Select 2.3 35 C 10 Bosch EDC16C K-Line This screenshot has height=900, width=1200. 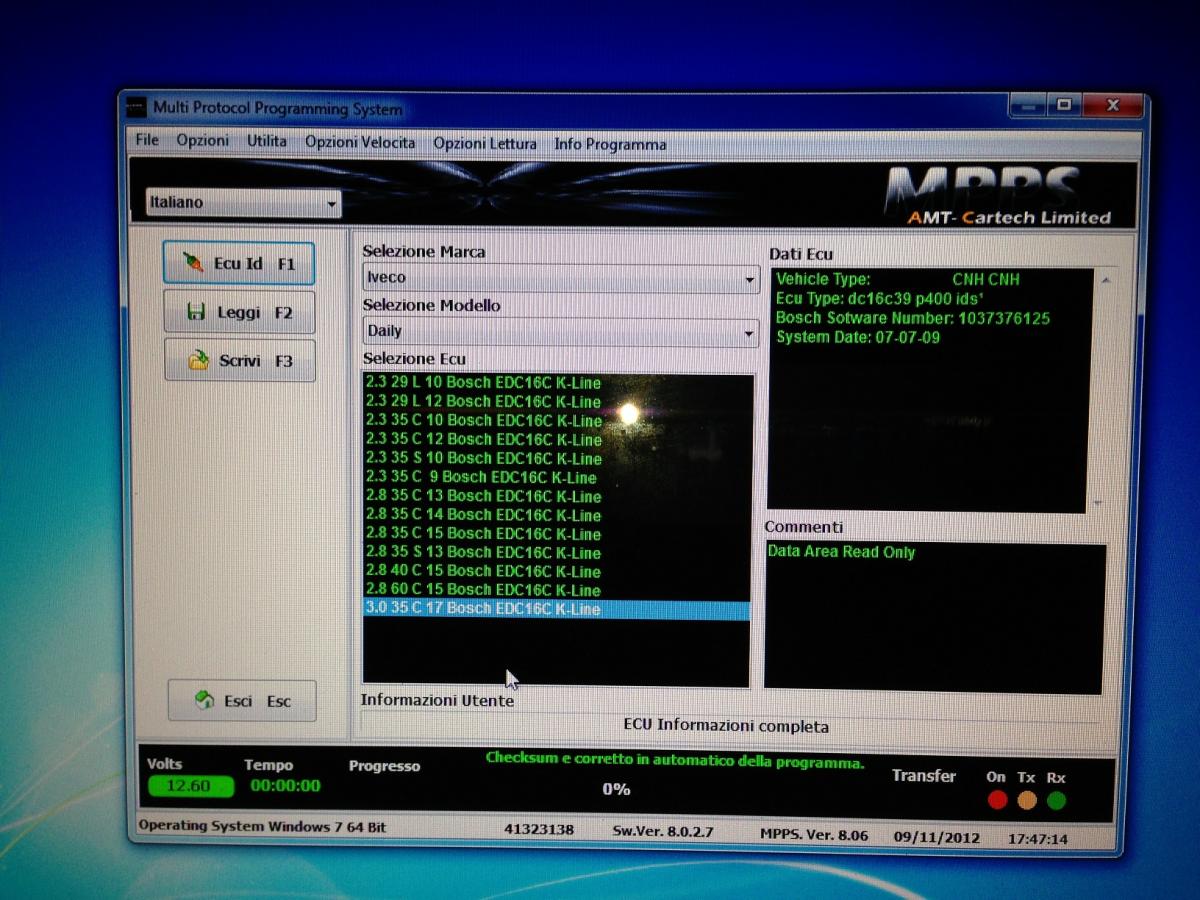pos(556,421)
